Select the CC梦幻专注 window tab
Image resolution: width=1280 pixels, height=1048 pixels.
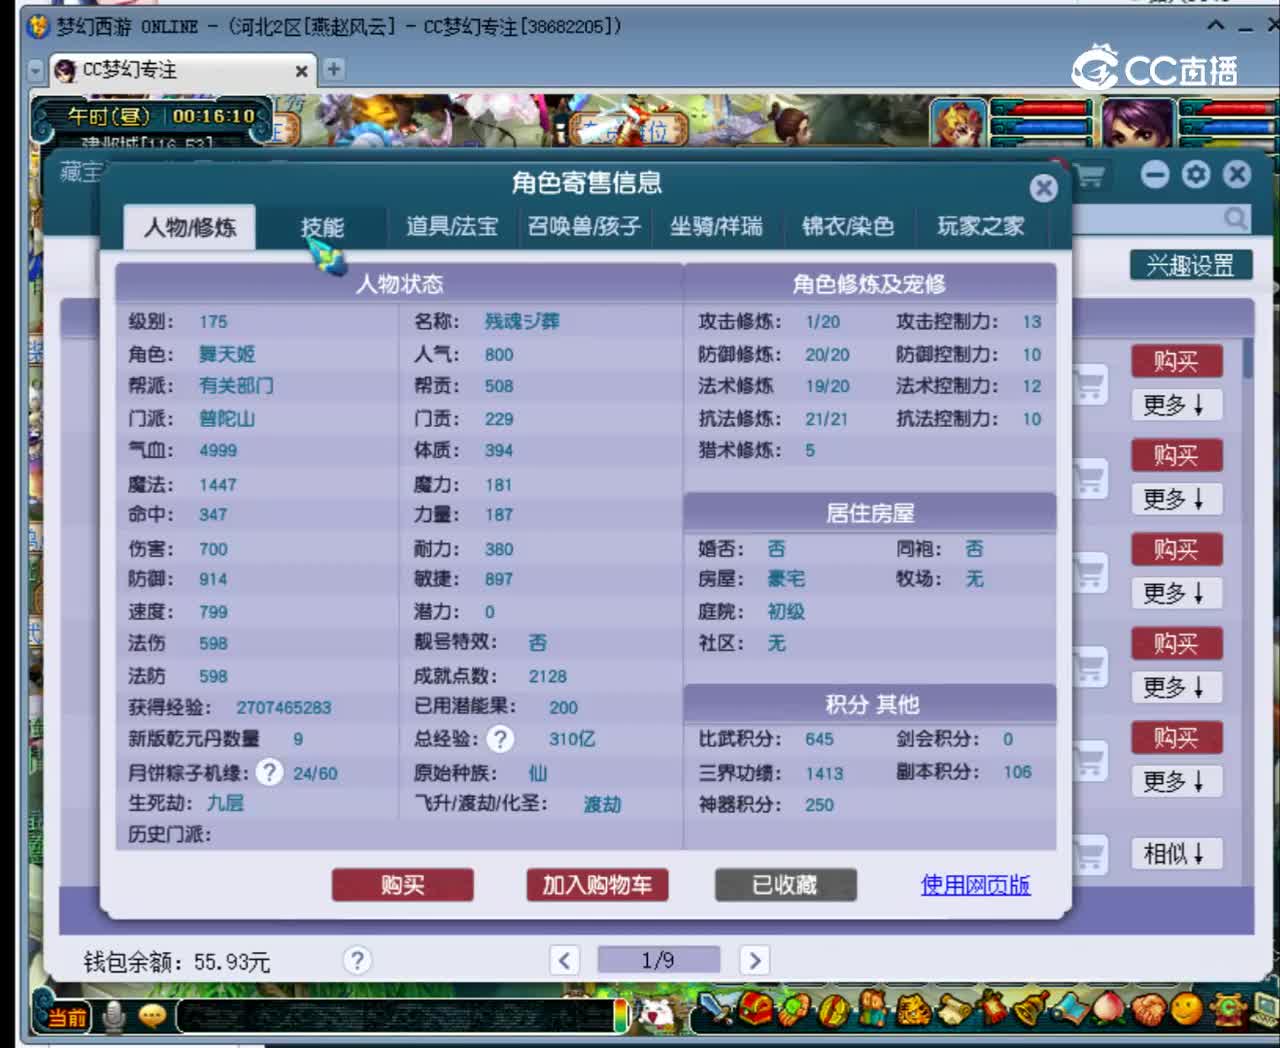coord(181,70)
